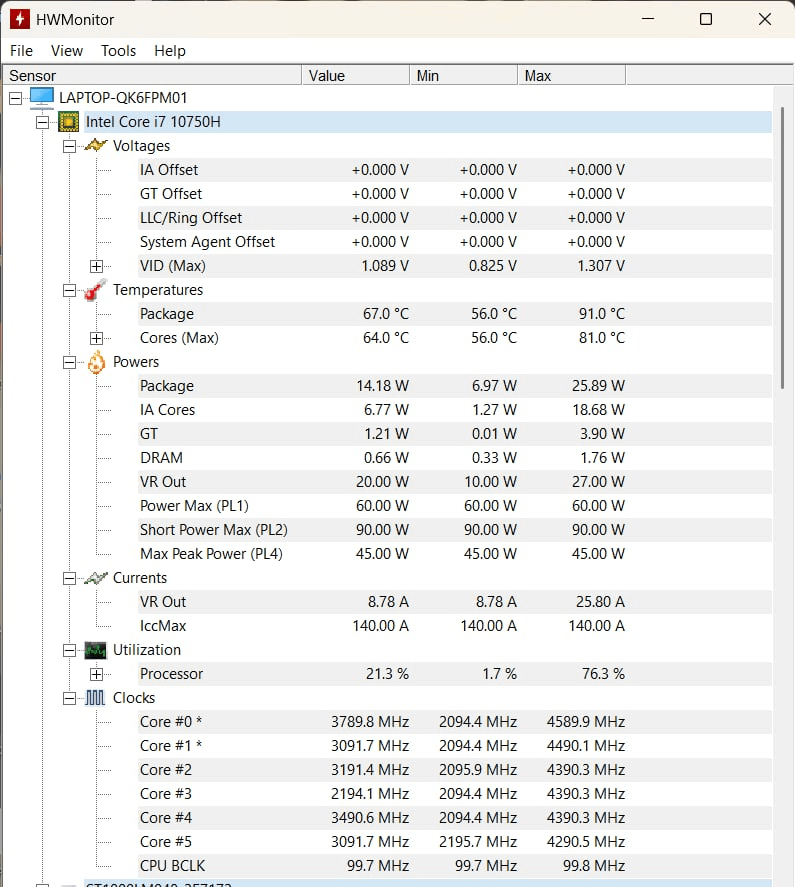Screen dimensions: 795x887
Task: Click the CPU chip icon beside Intel Core i7 10750H
Action: coord(67,121)
